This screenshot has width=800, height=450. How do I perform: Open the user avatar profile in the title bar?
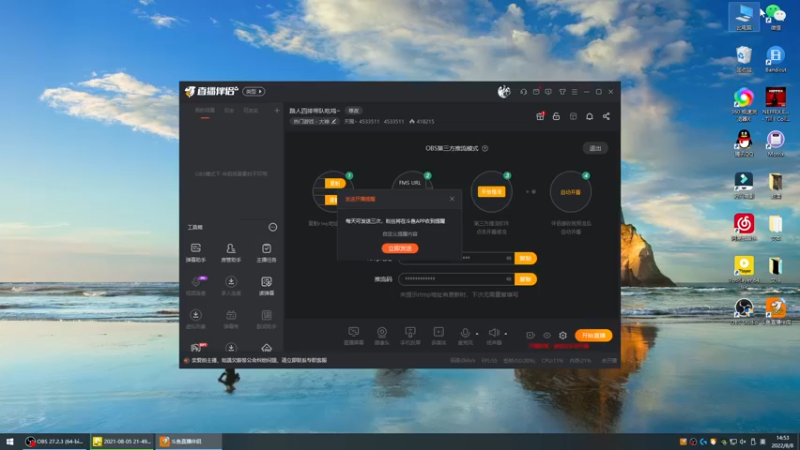[504, 92]
